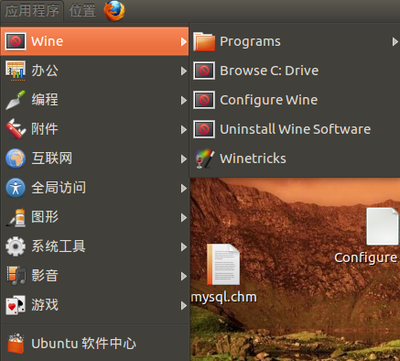Click the Uninstall Wine Software icon
The width and height of the screenshot is (400, 361).
coord(204,129)
